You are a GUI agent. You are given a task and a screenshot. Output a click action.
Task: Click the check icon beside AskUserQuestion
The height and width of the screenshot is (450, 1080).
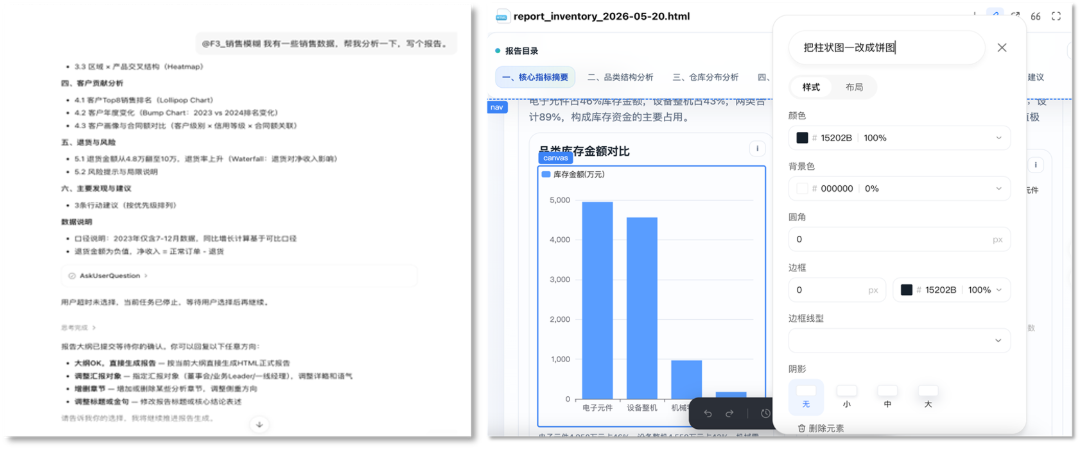pos(72,276)
